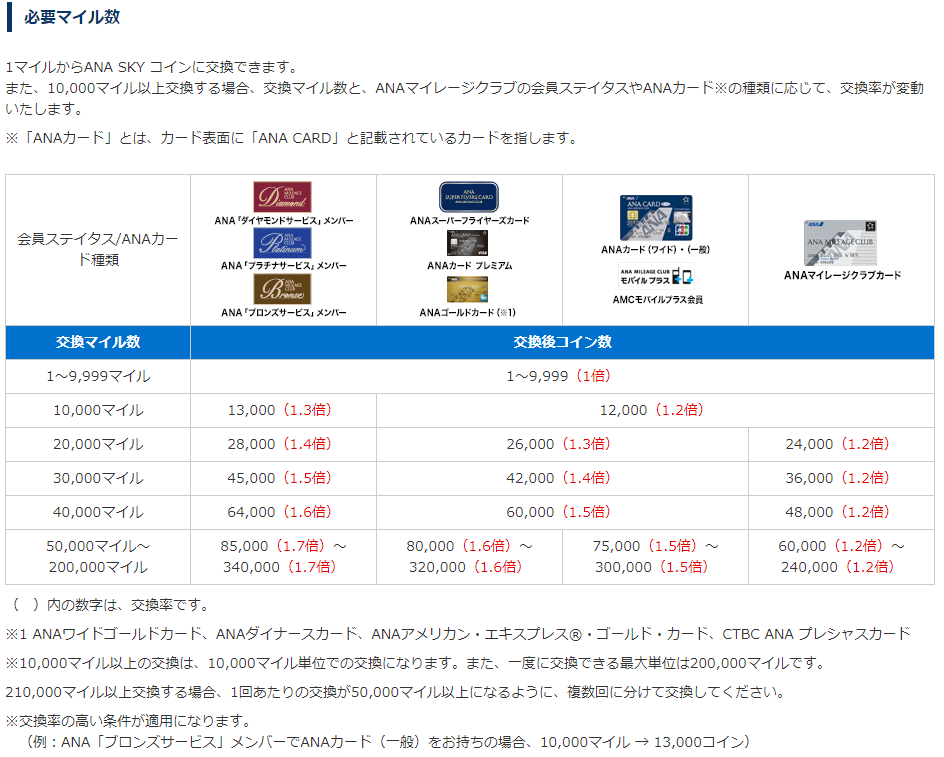Click the ANAマイレージクラブカード label

click(842, 275)
